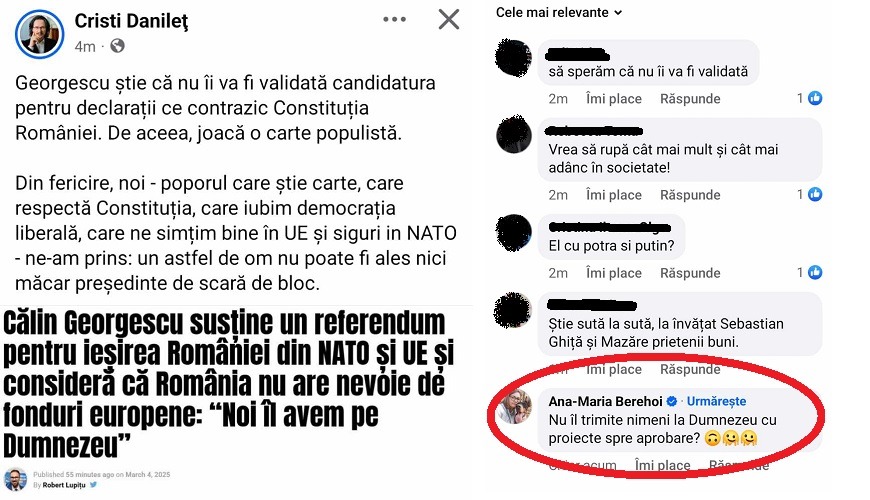This screenshot has height=500, width=870.
Task: Expand the Cele mai relevante sort dropdown
Action: click(559, 12)
